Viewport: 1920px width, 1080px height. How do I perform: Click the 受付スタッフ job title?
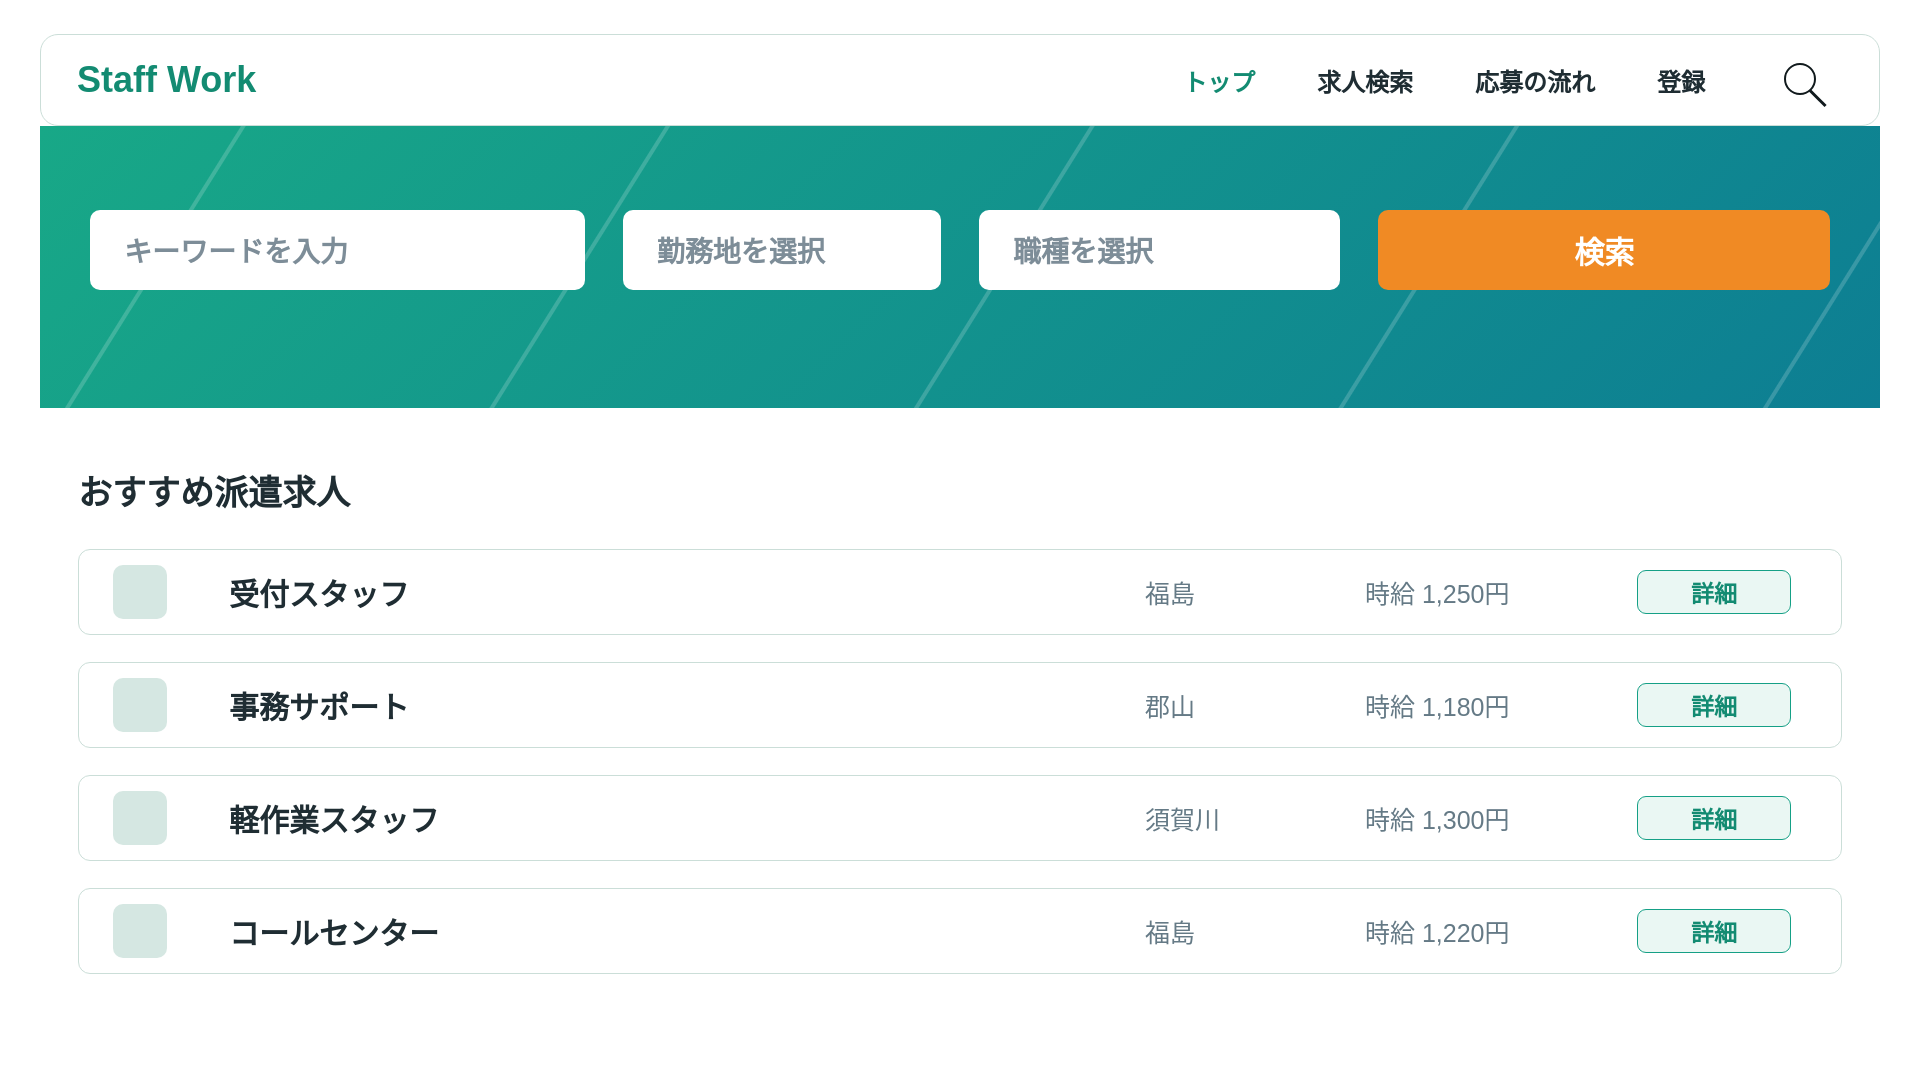[x=319, y=594]
